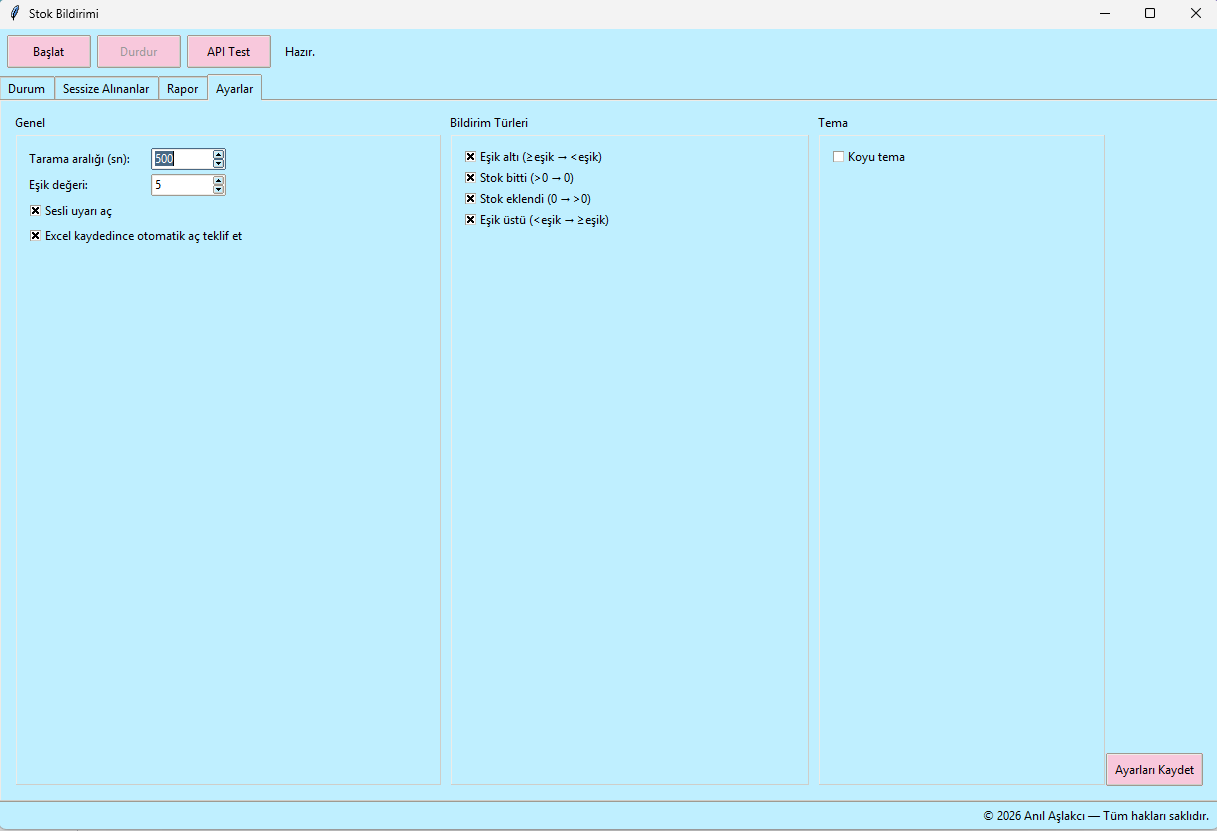The width and height of the screenshot is (1217, 831).
Task: Click the "Tema" section heading
Action: pos(833,123)
